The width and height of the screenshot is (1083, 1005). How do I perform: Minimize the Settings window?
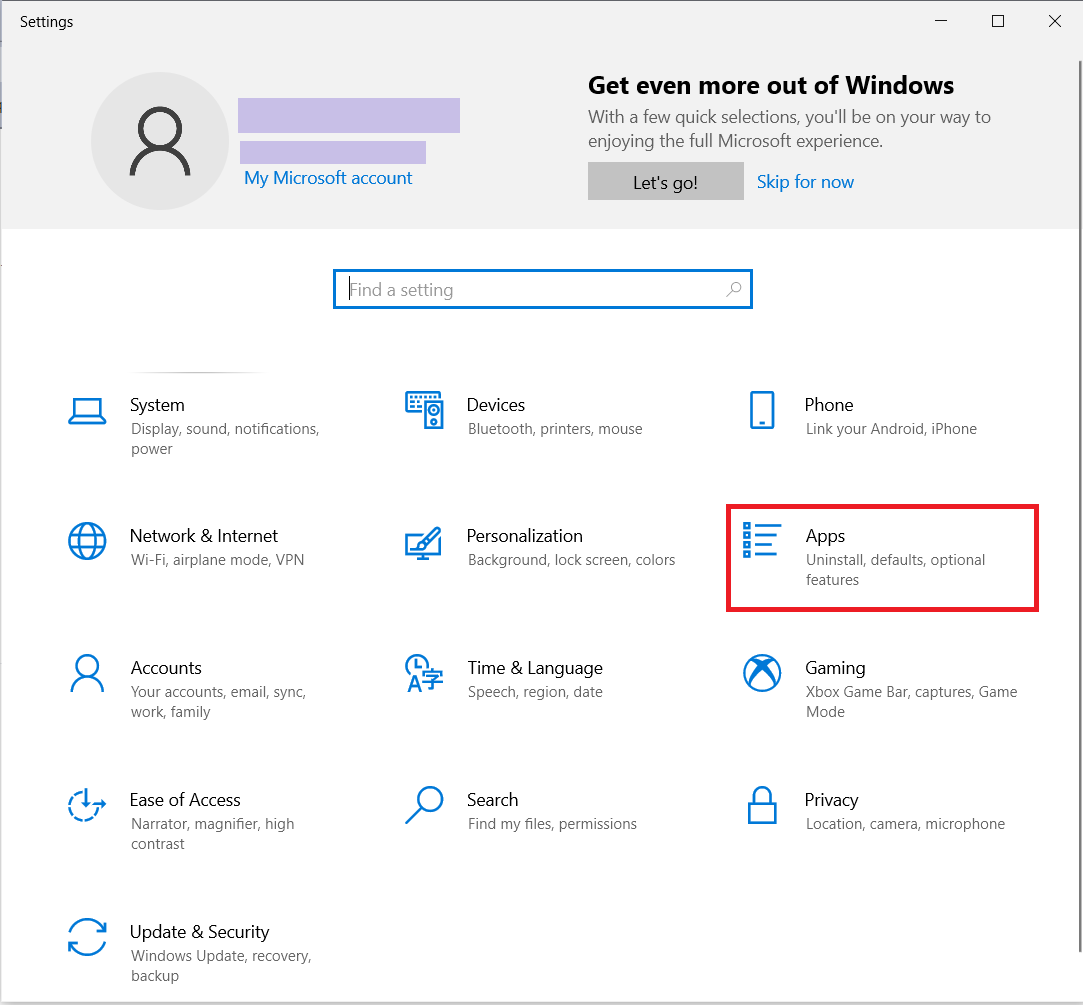click(941, 21)
